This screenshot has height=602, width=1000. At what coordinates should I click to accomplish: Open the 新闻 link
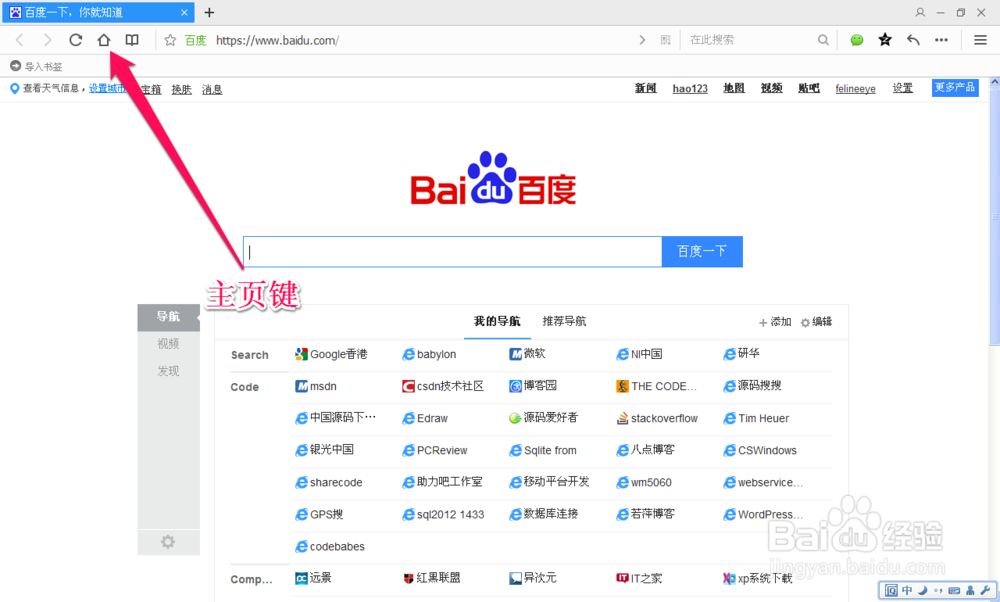[x=645, y=89]
